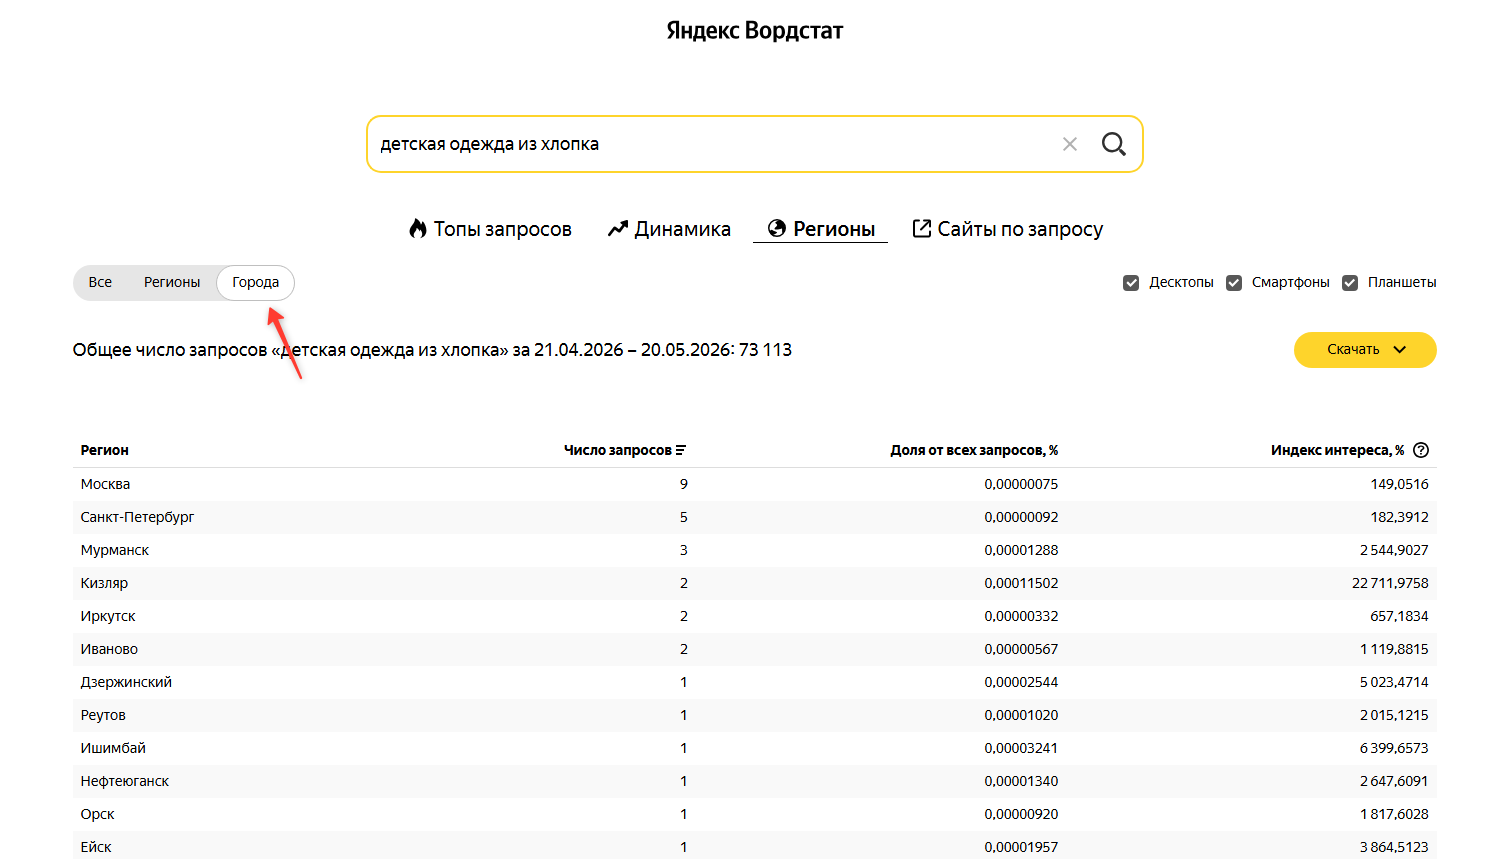This screenshot has width=1511, height=859.
Task: Select the Города filter button
Action: pos(256,282)
